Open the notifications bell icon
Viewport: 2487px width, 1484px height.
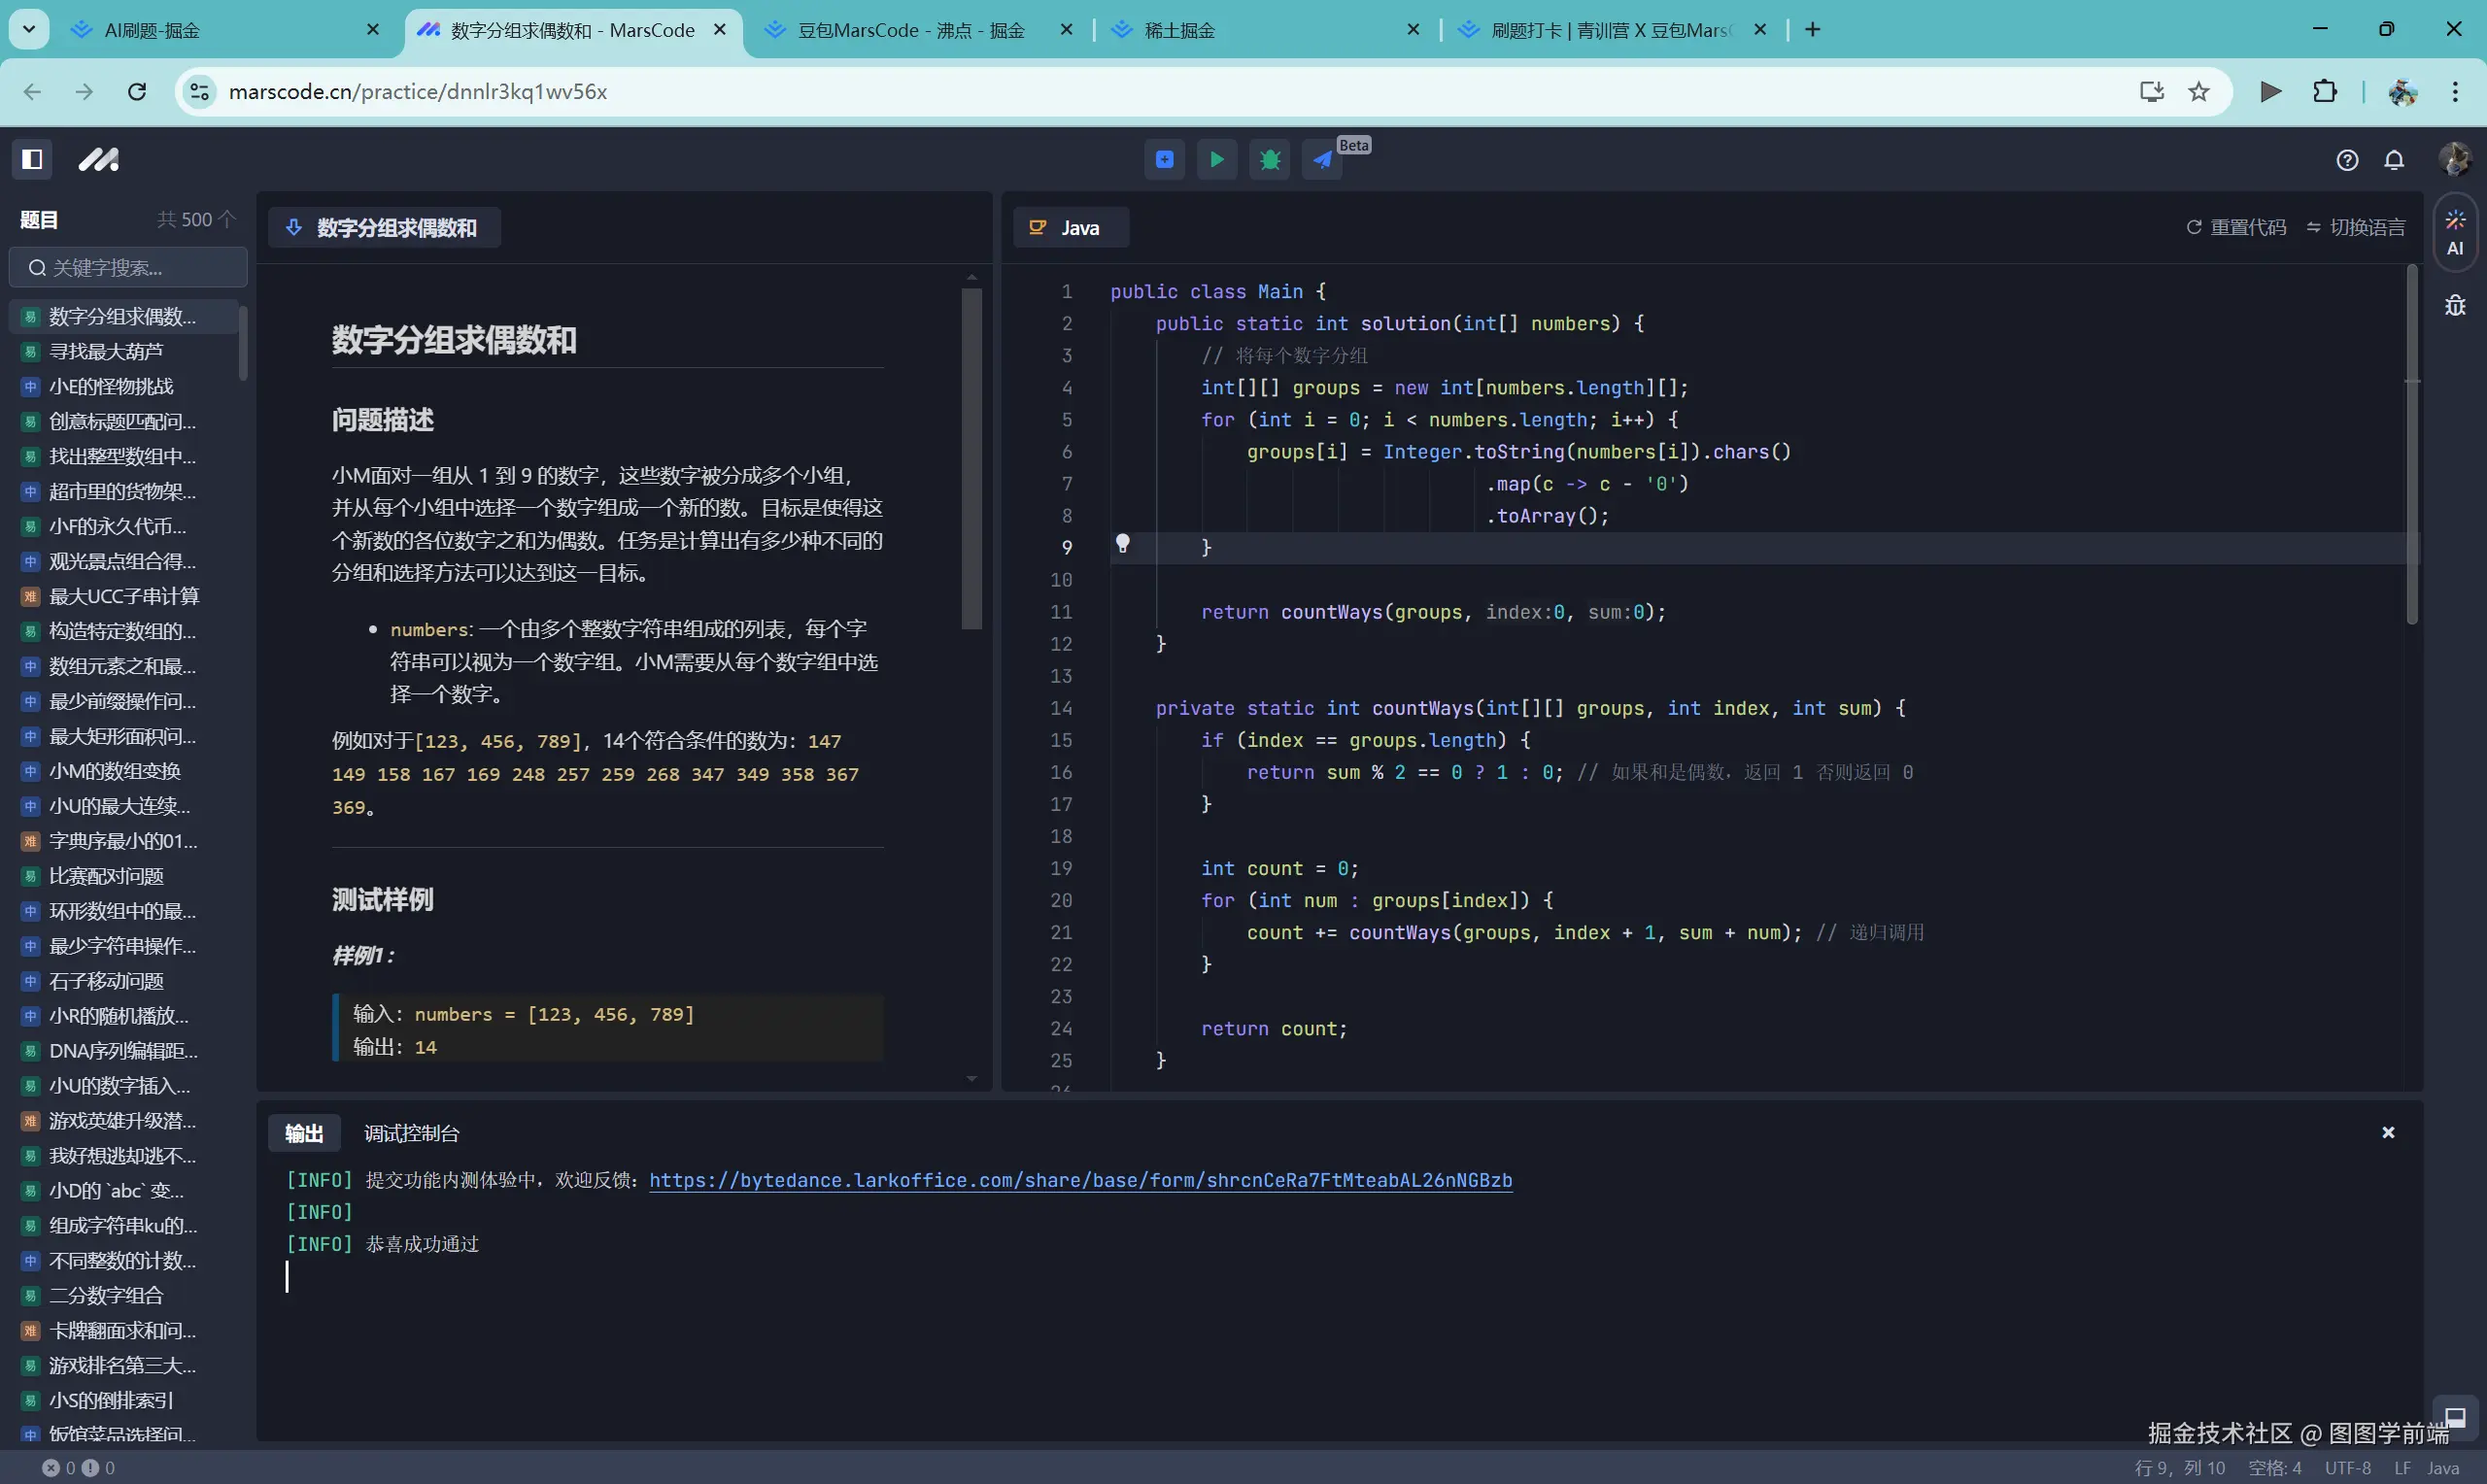coord(2394,160)
